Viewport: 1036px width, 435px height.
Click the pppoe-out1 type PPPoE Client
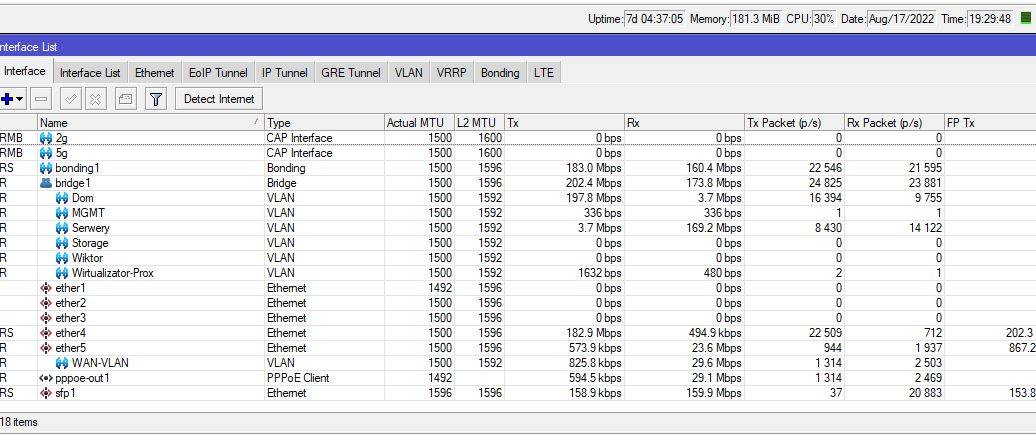[x=298, y=378]
